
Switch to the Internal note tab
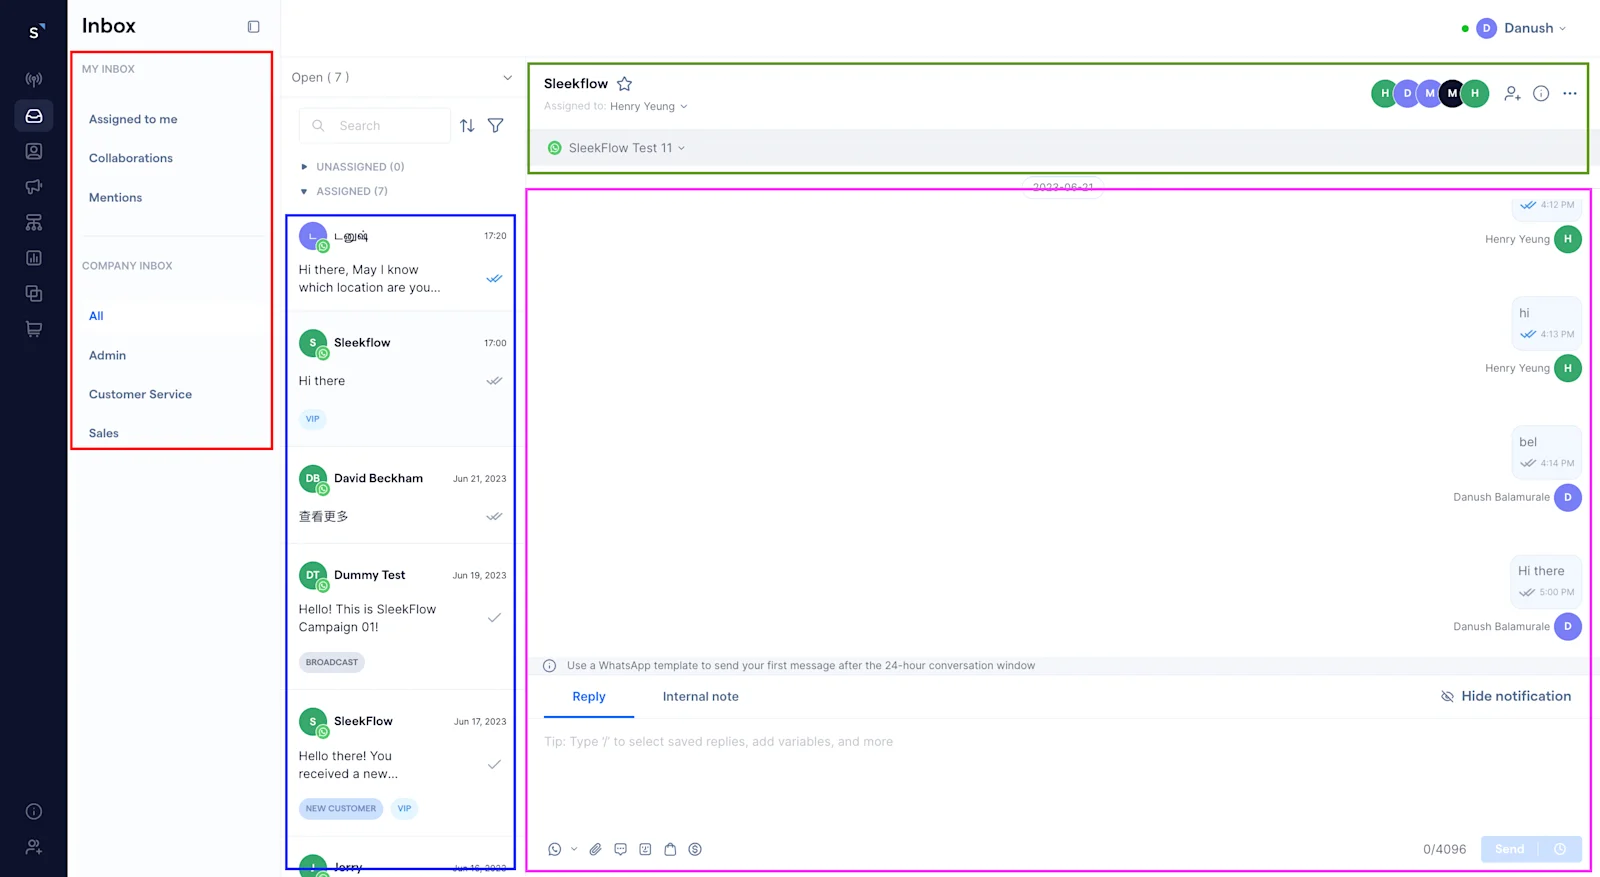tap(701, 697)
